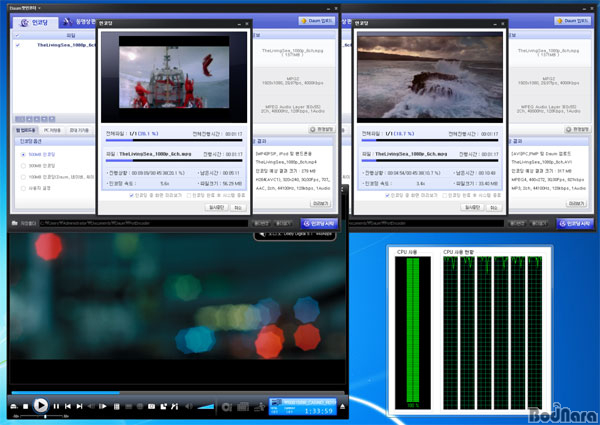Screen dimensions: 600x425
Task: Select the 500MB 인코딩 radio option
Action: pyautogui.click(x=23, y=155)
